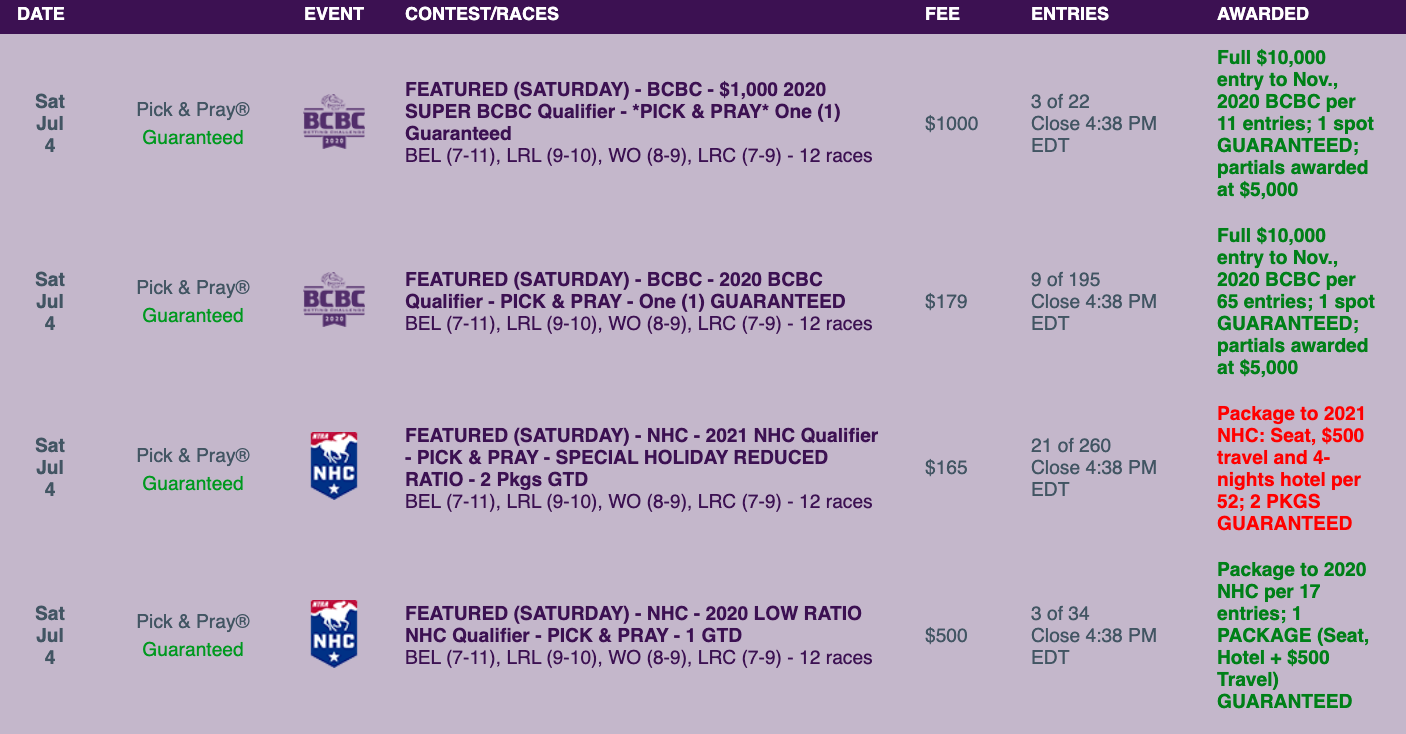Click the BCBC logo in the $179 contest row
1406x734 pixels.
tap(334, 300)
